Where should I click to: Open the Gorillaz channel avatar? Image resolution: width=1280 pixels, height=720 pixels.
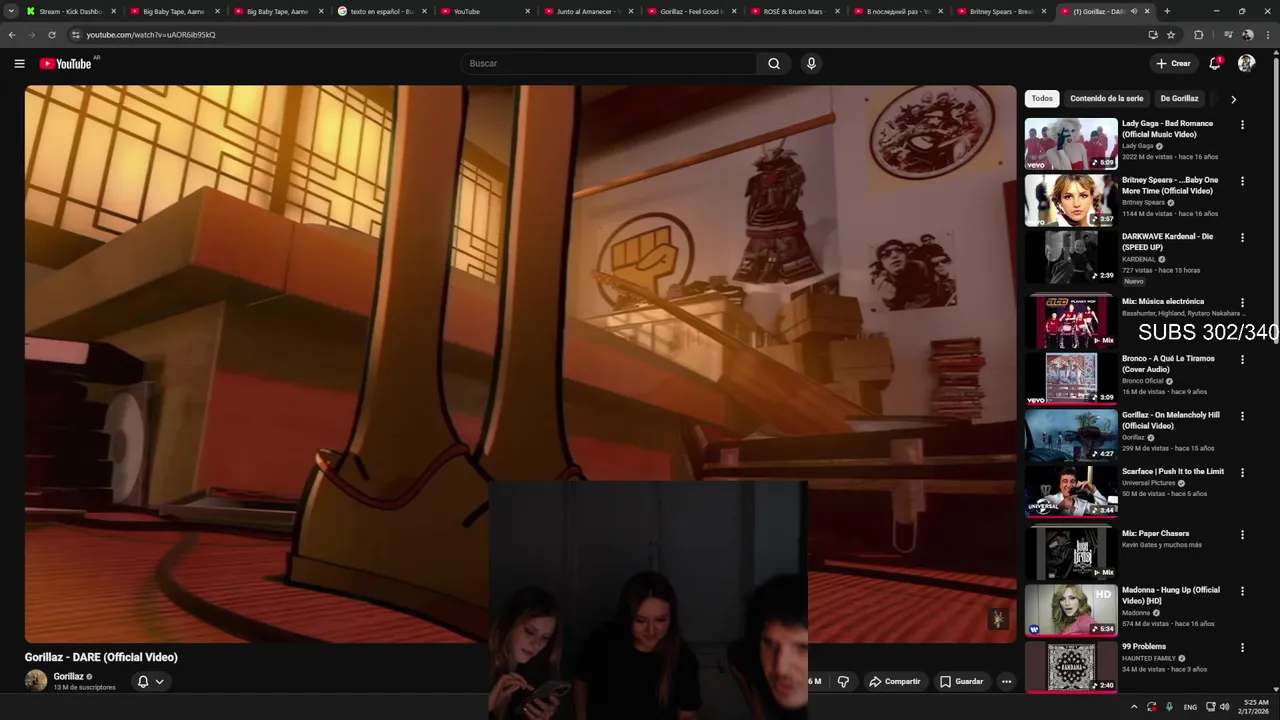[36, 681]
